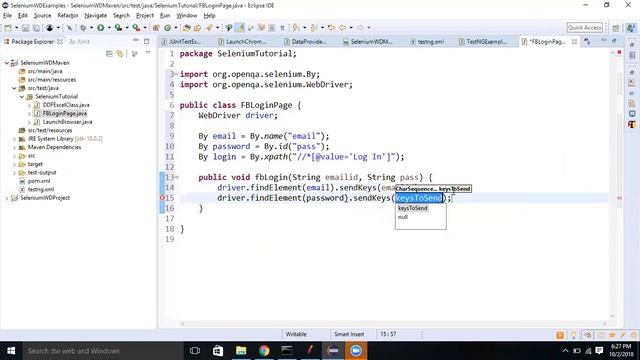Open dropdown next to Back arrow
640x360 pixels.
point(351,28)
